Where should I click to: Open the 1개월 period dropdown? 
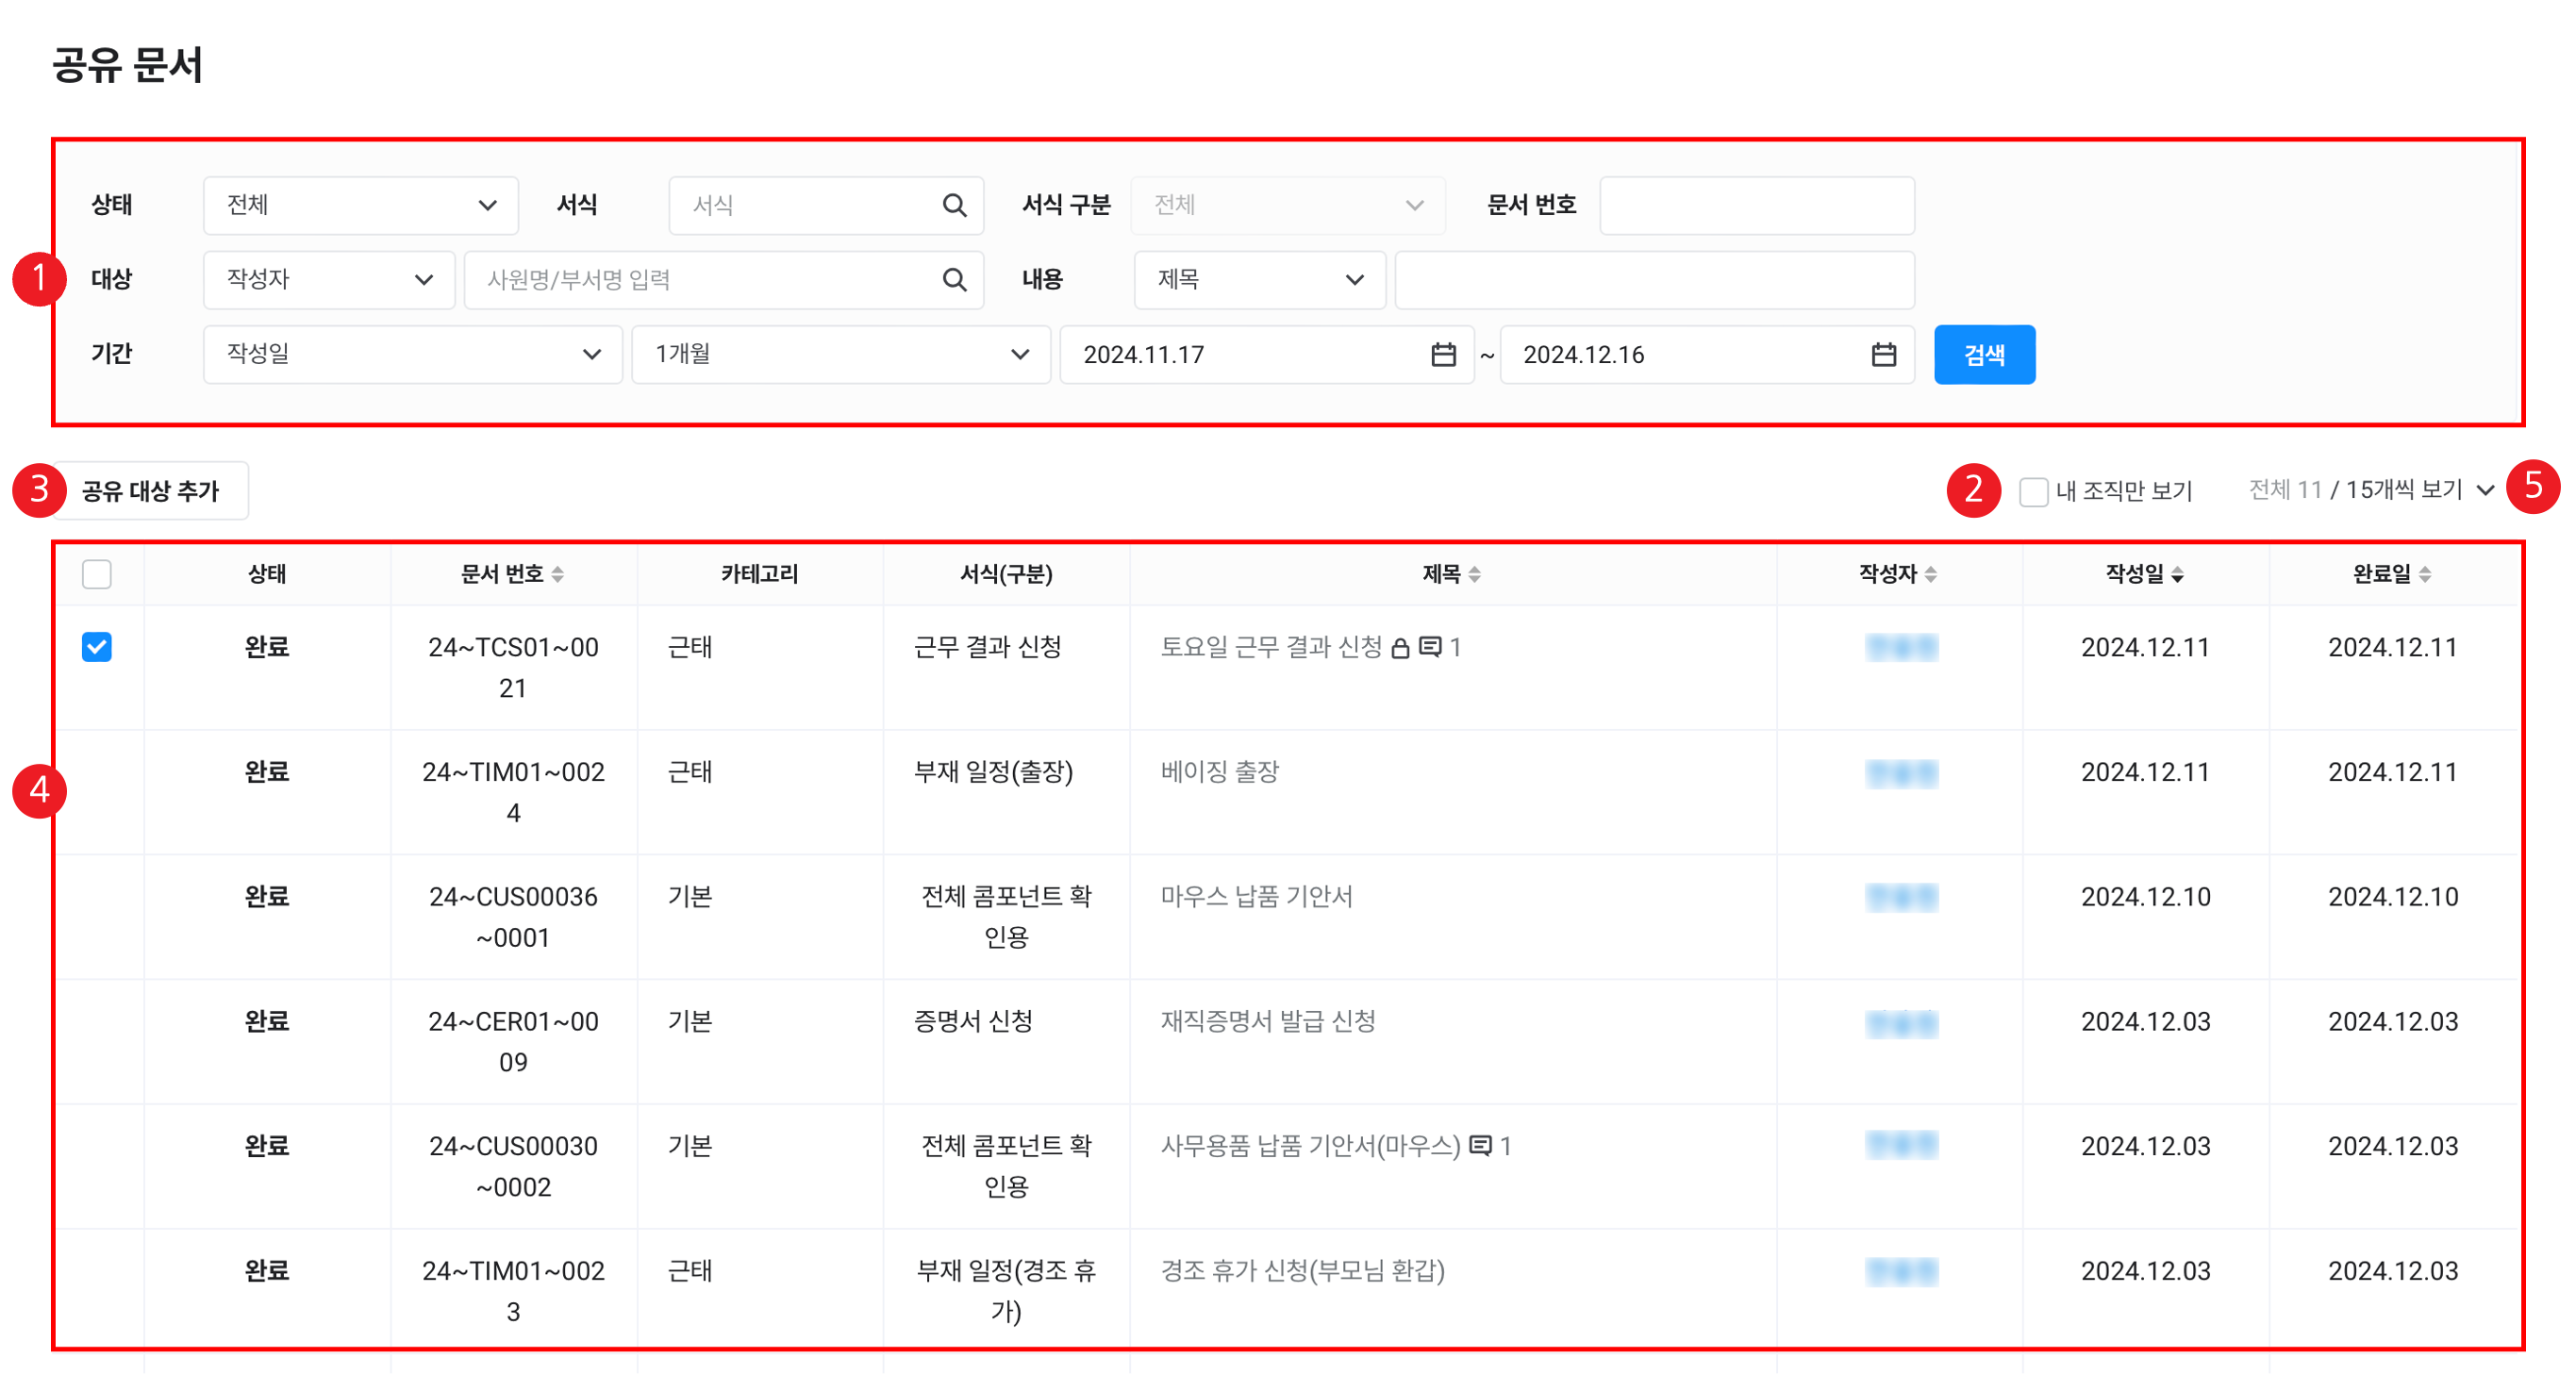click(x=840, y=355)
